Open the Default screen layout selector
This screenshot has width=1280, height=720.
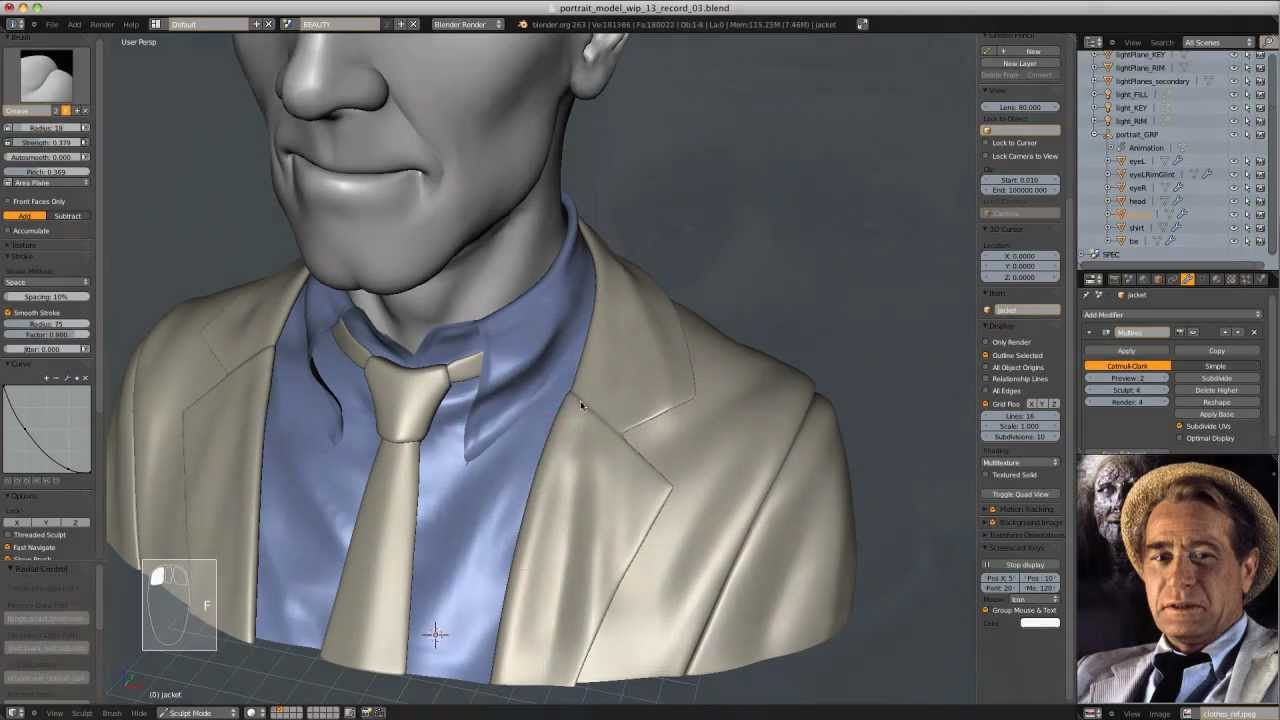click(x=210, y=24)
